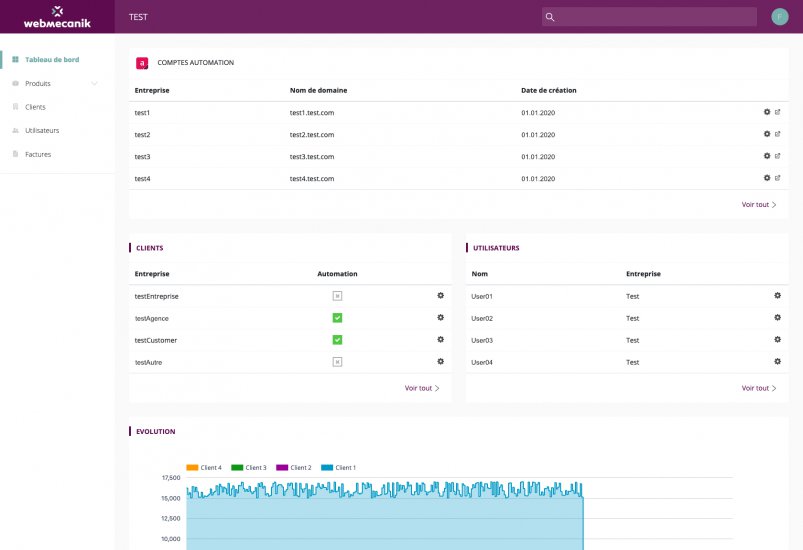
Task: Select User03 name in Utilisateurs
Action: [482, 341]
